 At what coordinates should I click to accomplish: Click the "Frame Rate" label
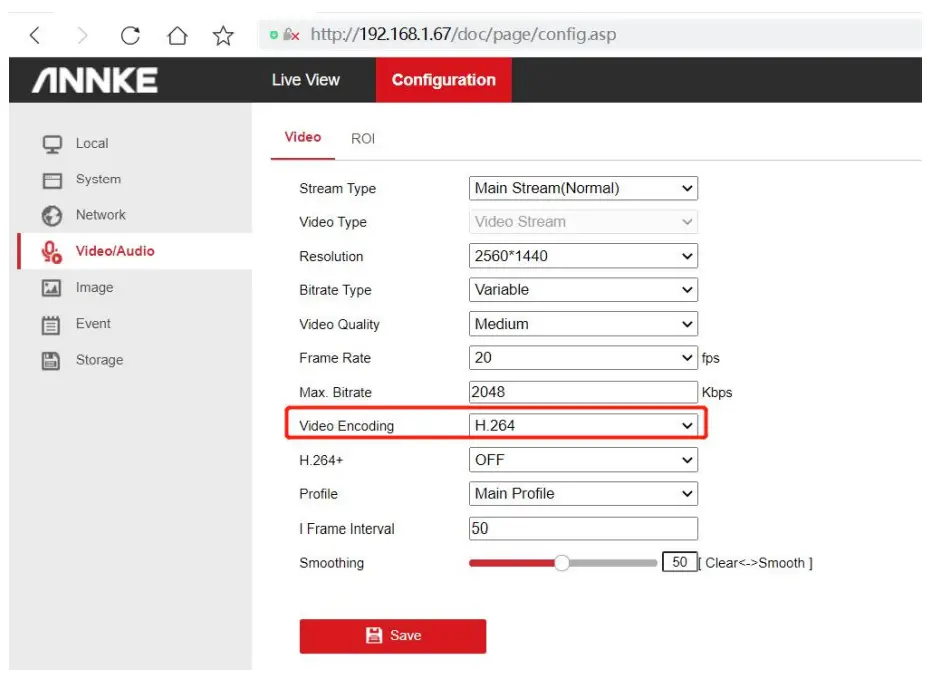point(335,358)
